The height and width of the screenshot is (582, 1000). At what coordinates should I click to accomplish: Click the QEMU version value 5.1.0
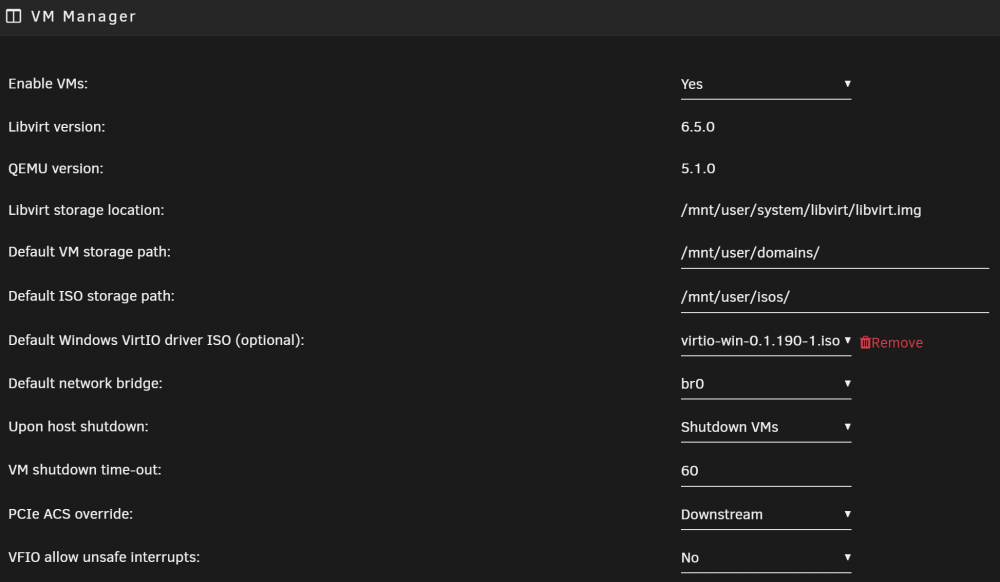point(698,168)
